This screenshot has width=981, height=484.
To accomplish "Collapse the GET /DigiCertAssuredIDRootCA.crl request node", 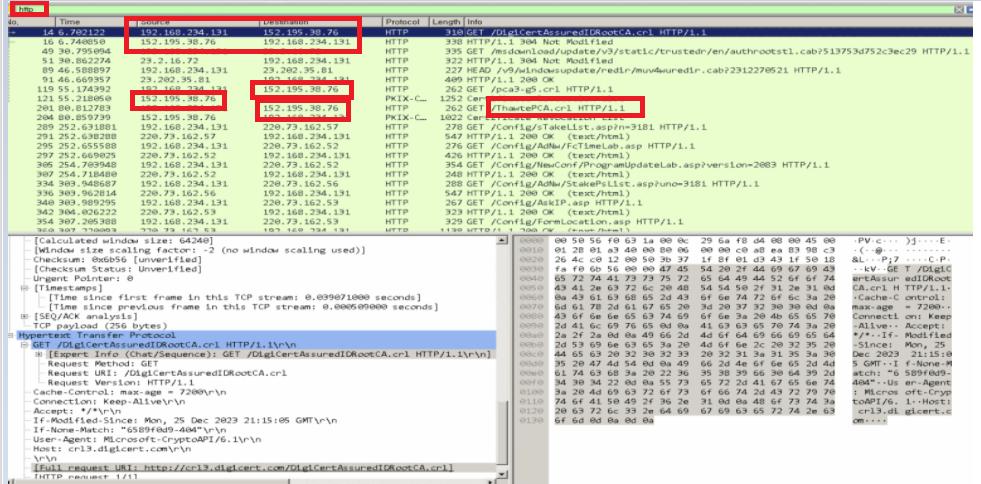I will pyautogui.click(x=25, y=345).
